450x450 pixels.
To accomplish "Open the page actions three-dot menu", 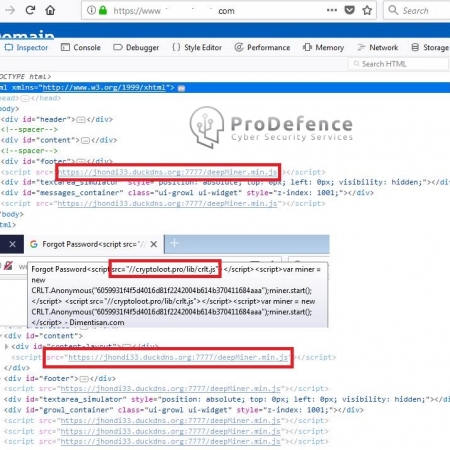I will click(x=332, y=10).
